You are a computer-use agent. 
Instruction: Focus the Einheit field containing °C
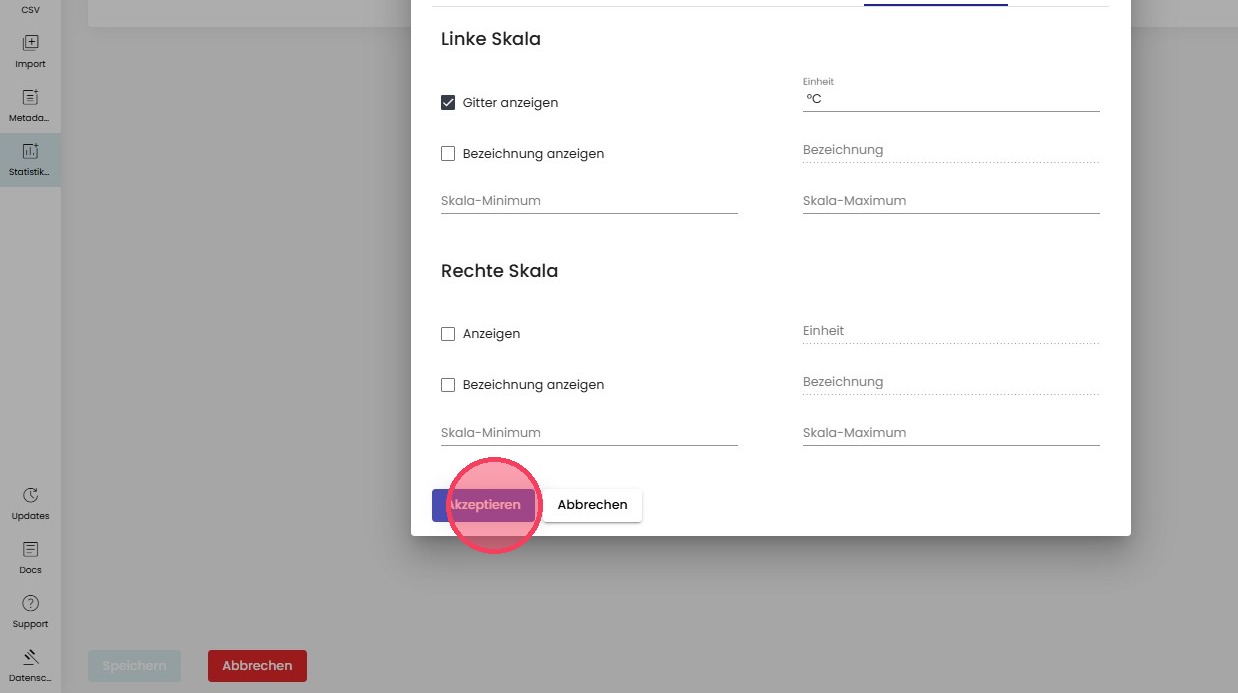(950, 99)
